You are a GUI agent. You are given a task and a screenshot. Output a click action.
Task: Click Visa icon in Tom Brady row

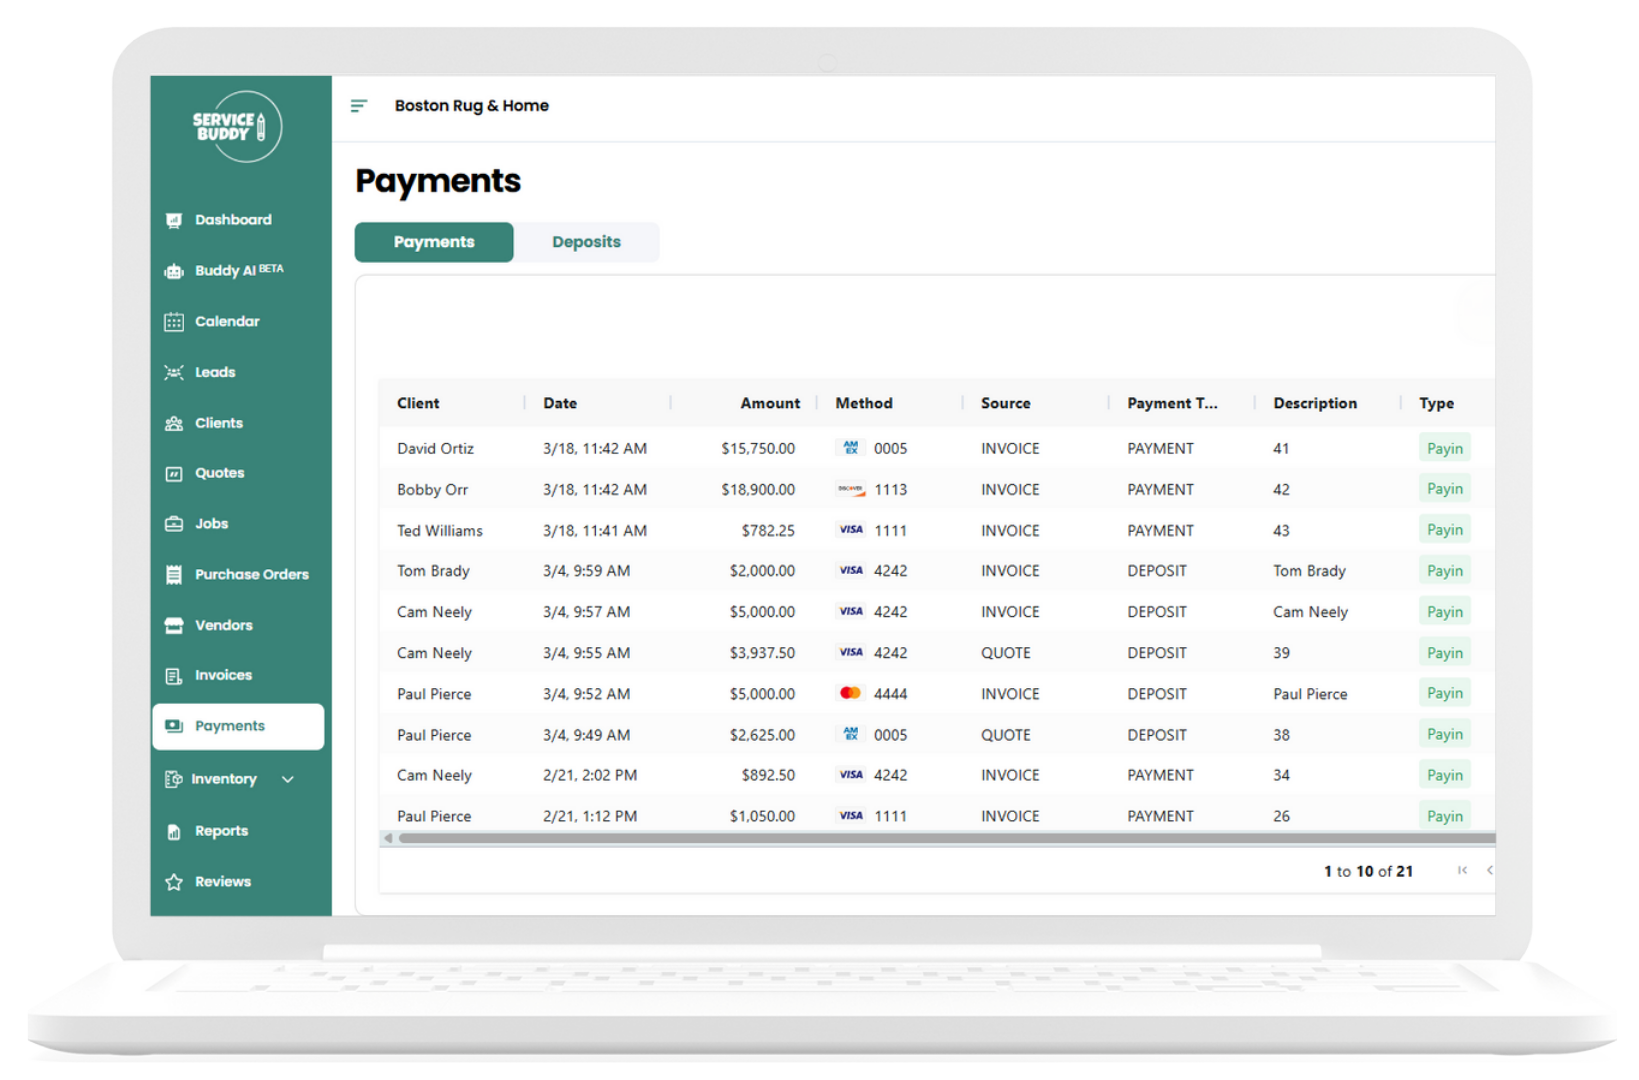tap(851, 570)
